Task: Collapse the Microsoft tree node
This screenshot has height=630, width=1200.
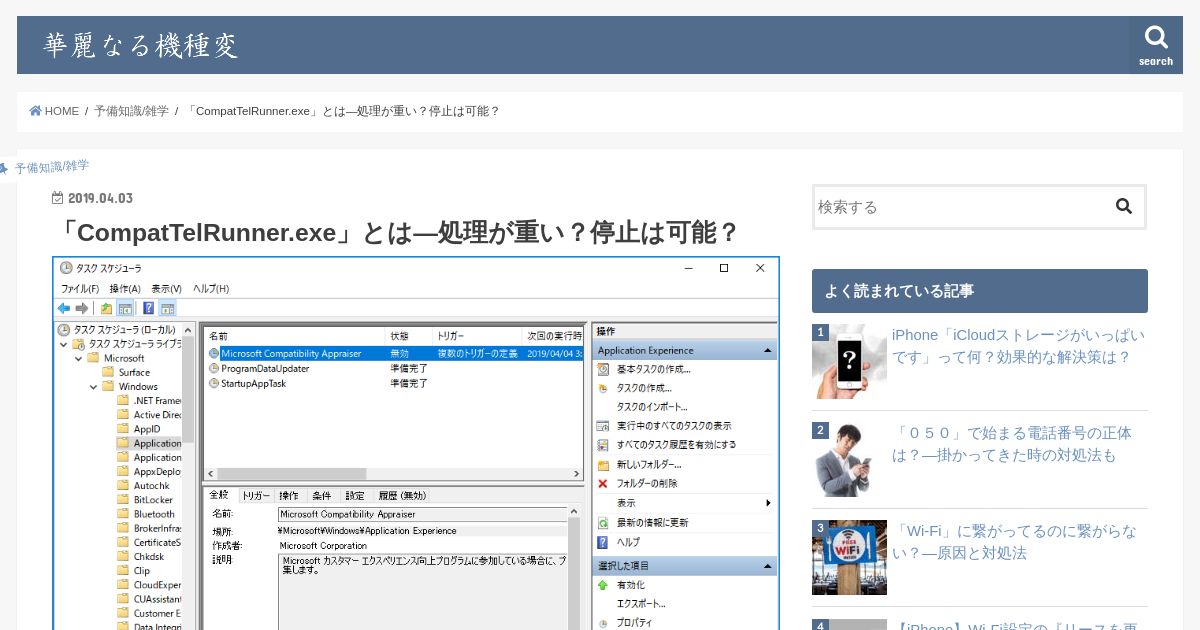Action: click(x=79, y=358)
